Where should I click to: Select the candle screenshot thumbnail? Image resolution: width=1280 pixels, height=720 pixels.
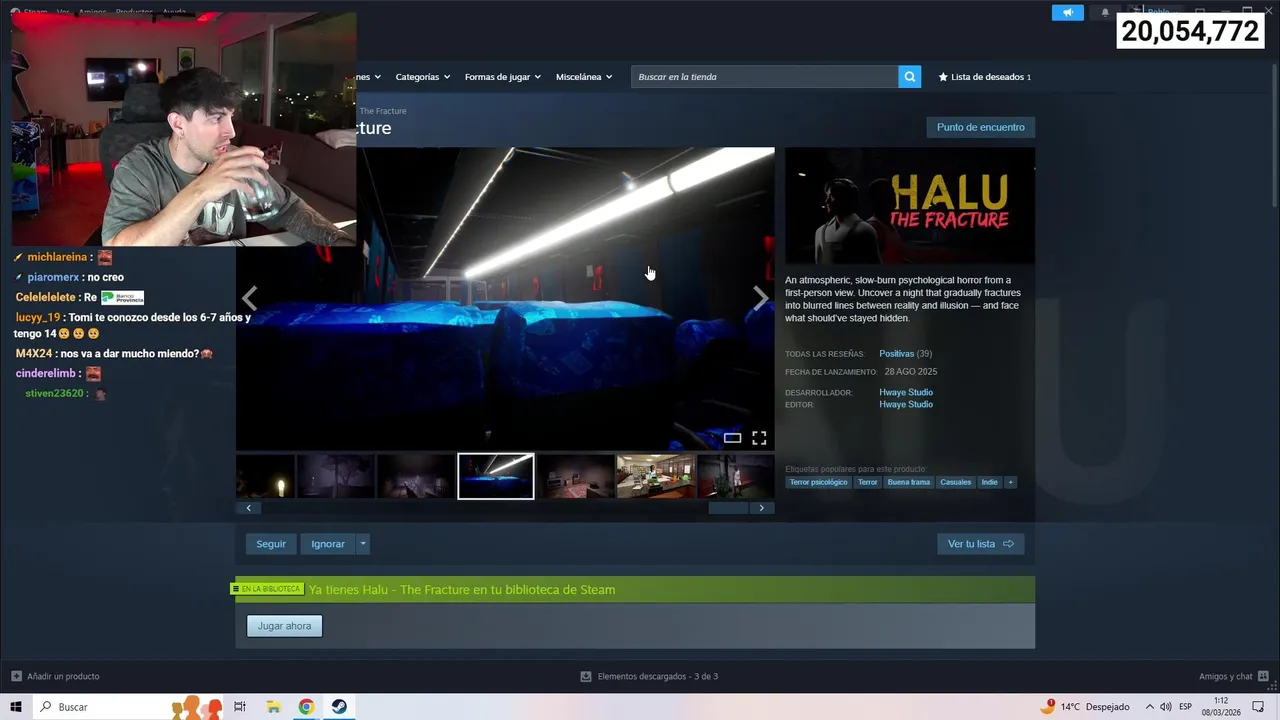coord(265,476)
